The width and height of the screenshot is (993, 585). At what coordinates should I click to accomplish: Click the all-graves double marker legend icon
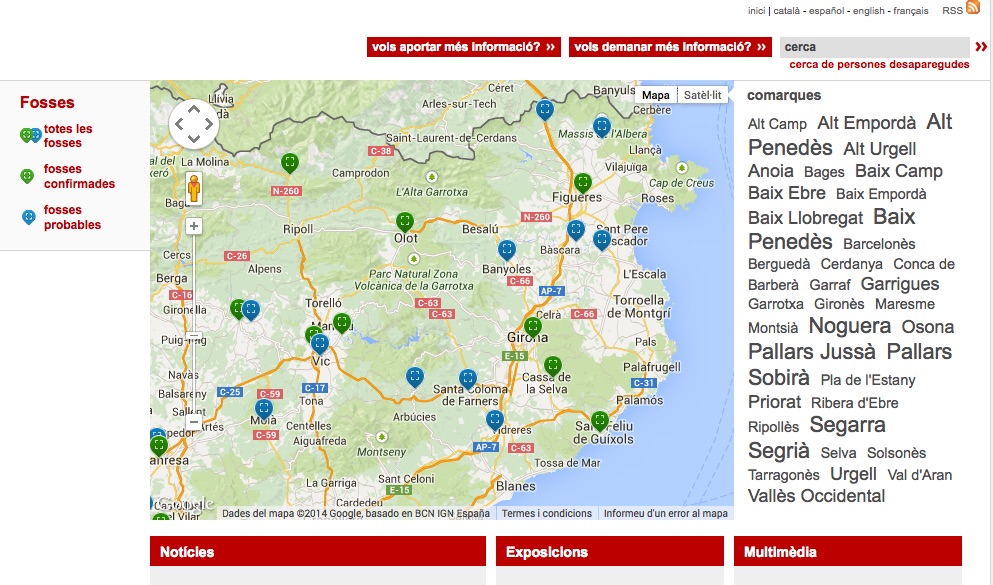tap(30, 135)
